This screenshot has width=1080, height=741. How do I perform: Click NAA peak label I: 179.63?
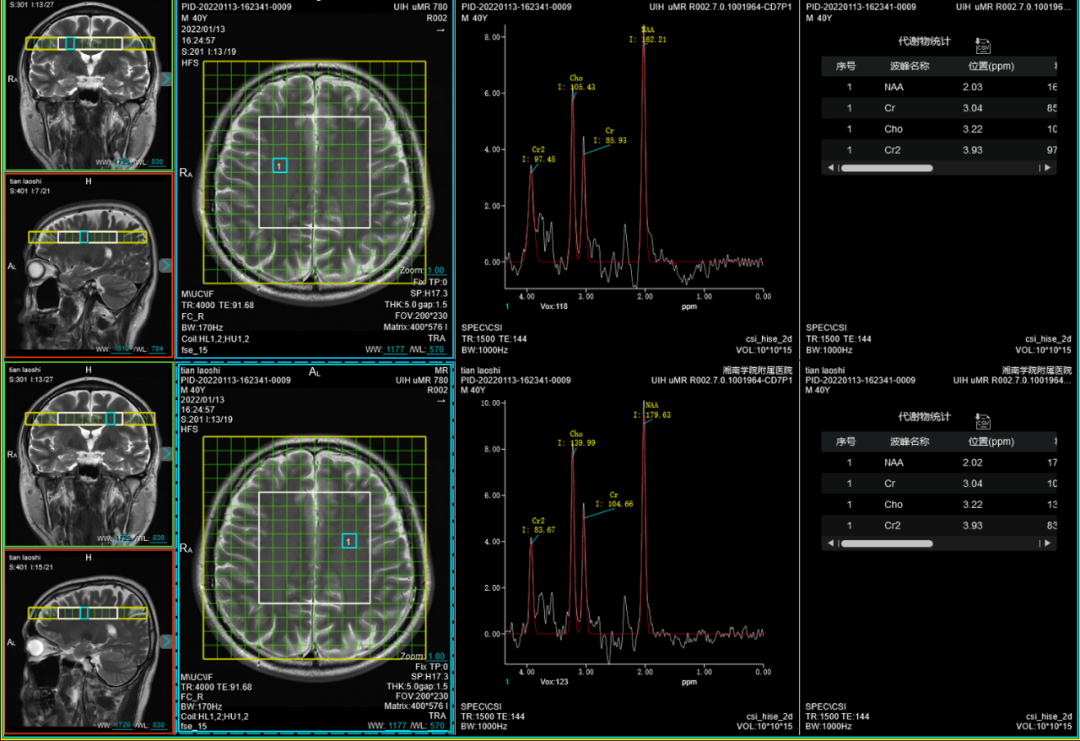pyautogui.click(x=652, y=415)
